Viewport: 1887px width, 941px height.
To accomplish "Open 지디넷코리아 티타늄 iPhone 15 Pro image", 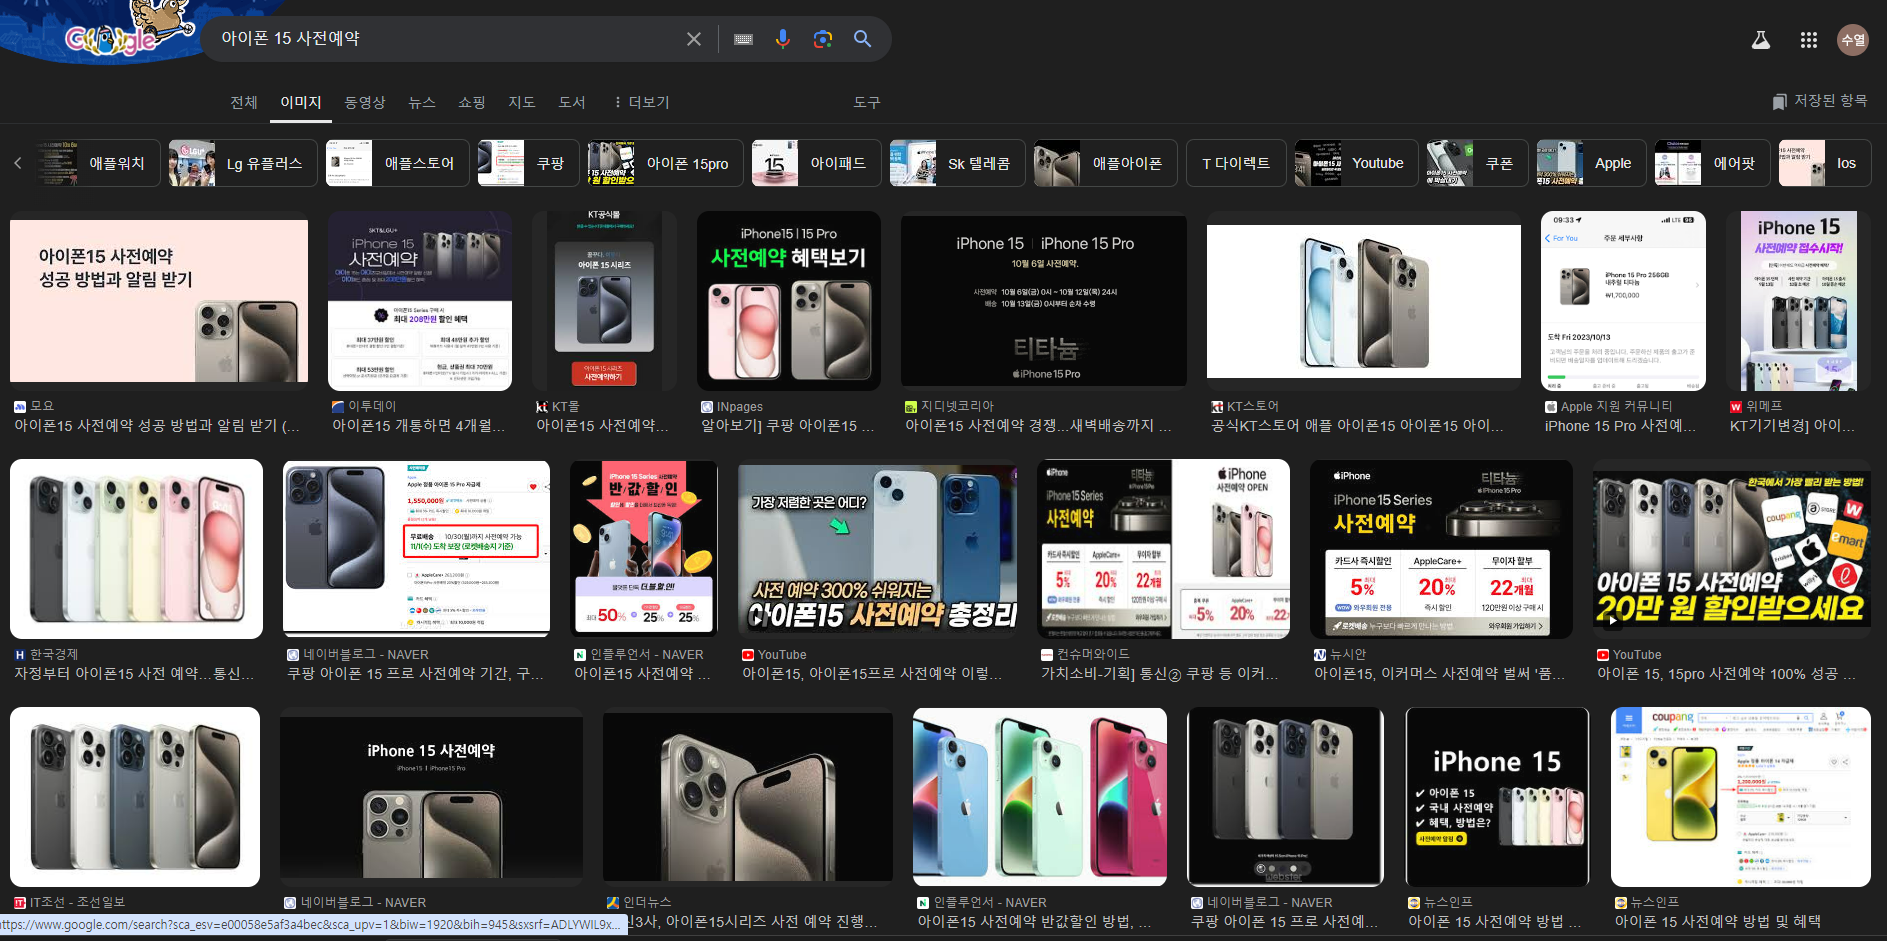I will [x=1044, y=301].
